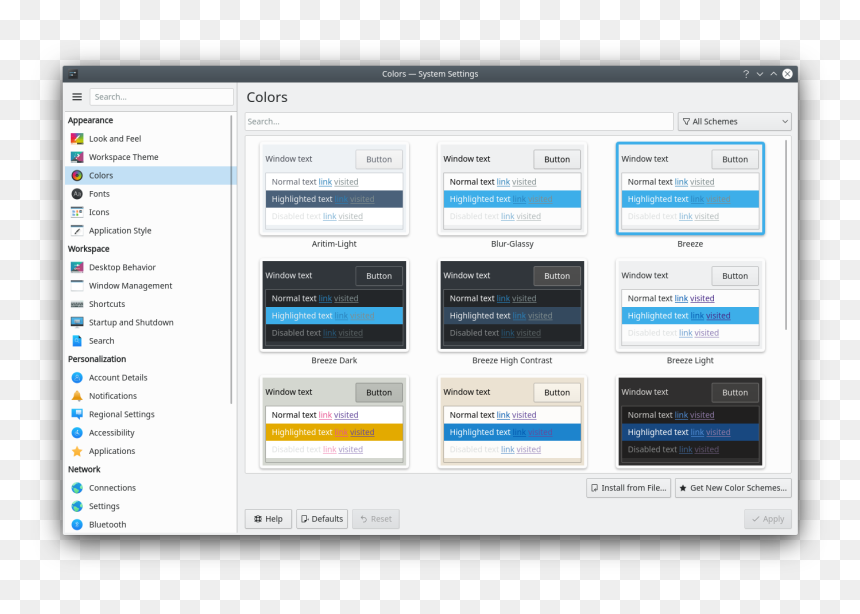Click the Reset button
Screen dimensions: 860x614
pos(376,519)
